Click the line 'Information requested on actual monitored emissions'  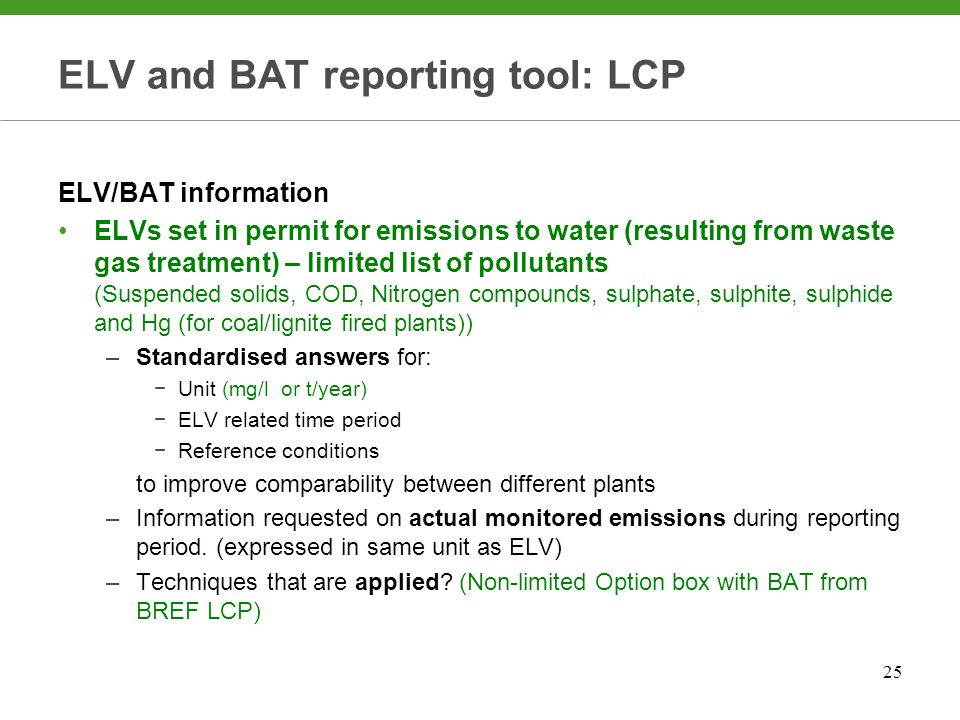[518, 519]
